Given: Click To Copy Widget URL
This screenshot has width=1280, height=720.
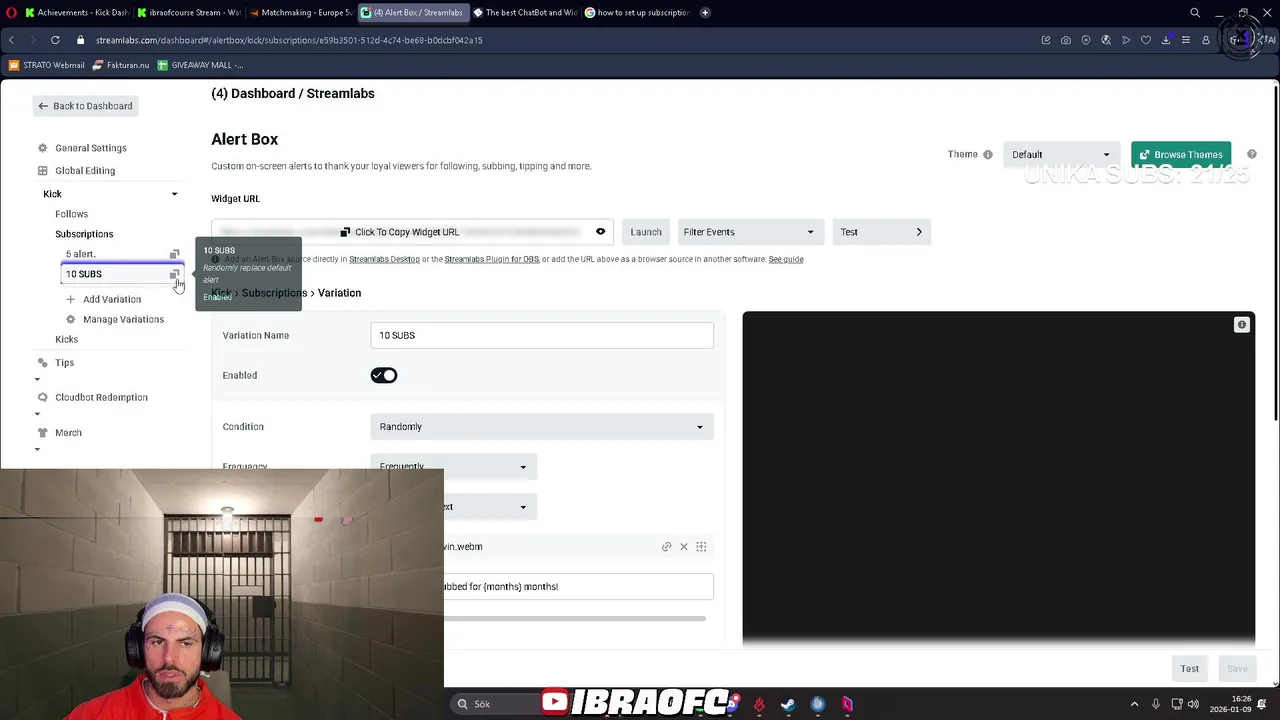Looking at the screenshot, I should pyautogui.click(x=399, y=232).
